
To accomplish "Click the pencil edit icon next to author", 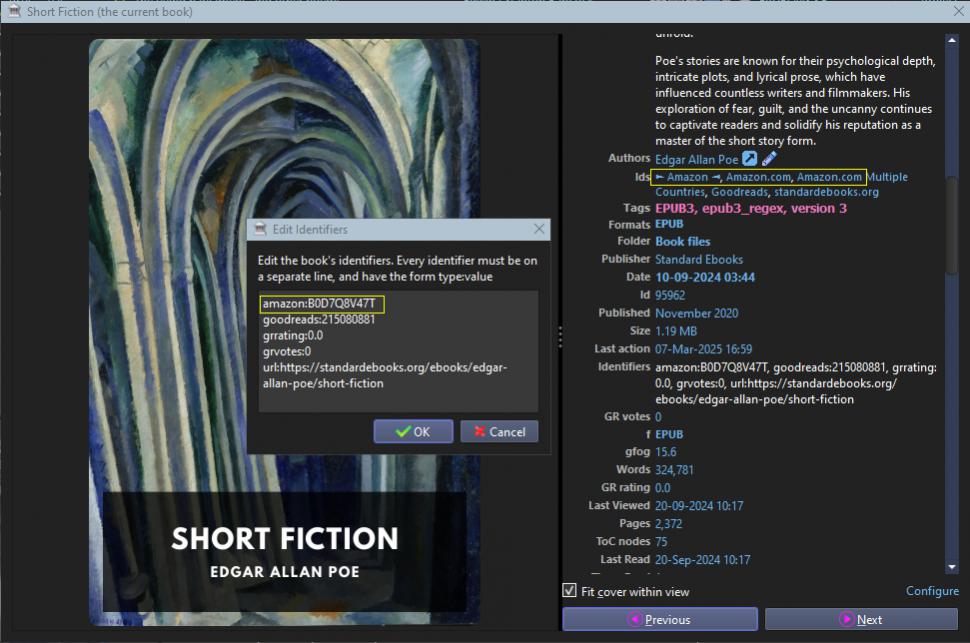I will click(x=769, y=159).
